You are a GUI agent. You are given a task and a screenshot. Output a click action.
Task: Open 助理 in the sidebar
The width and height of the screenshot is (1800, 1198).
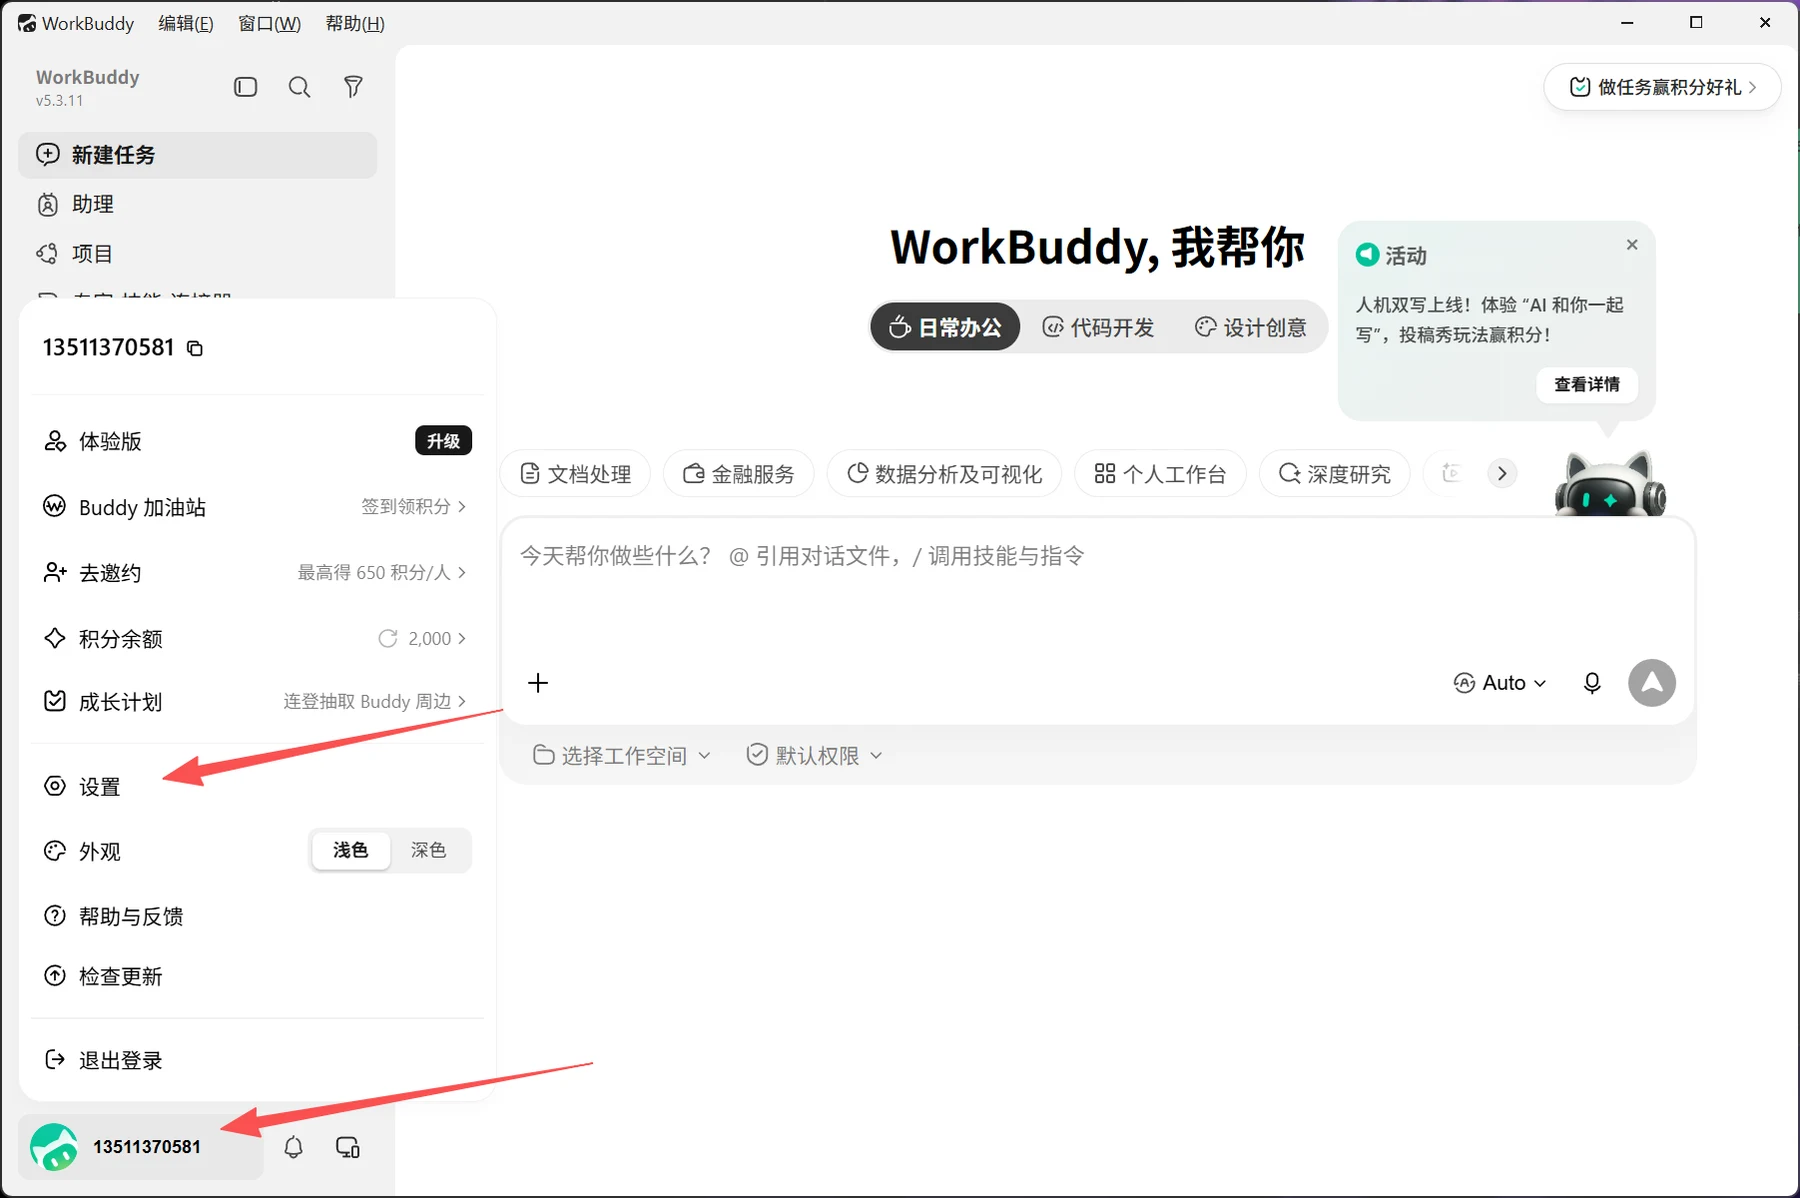197,204
